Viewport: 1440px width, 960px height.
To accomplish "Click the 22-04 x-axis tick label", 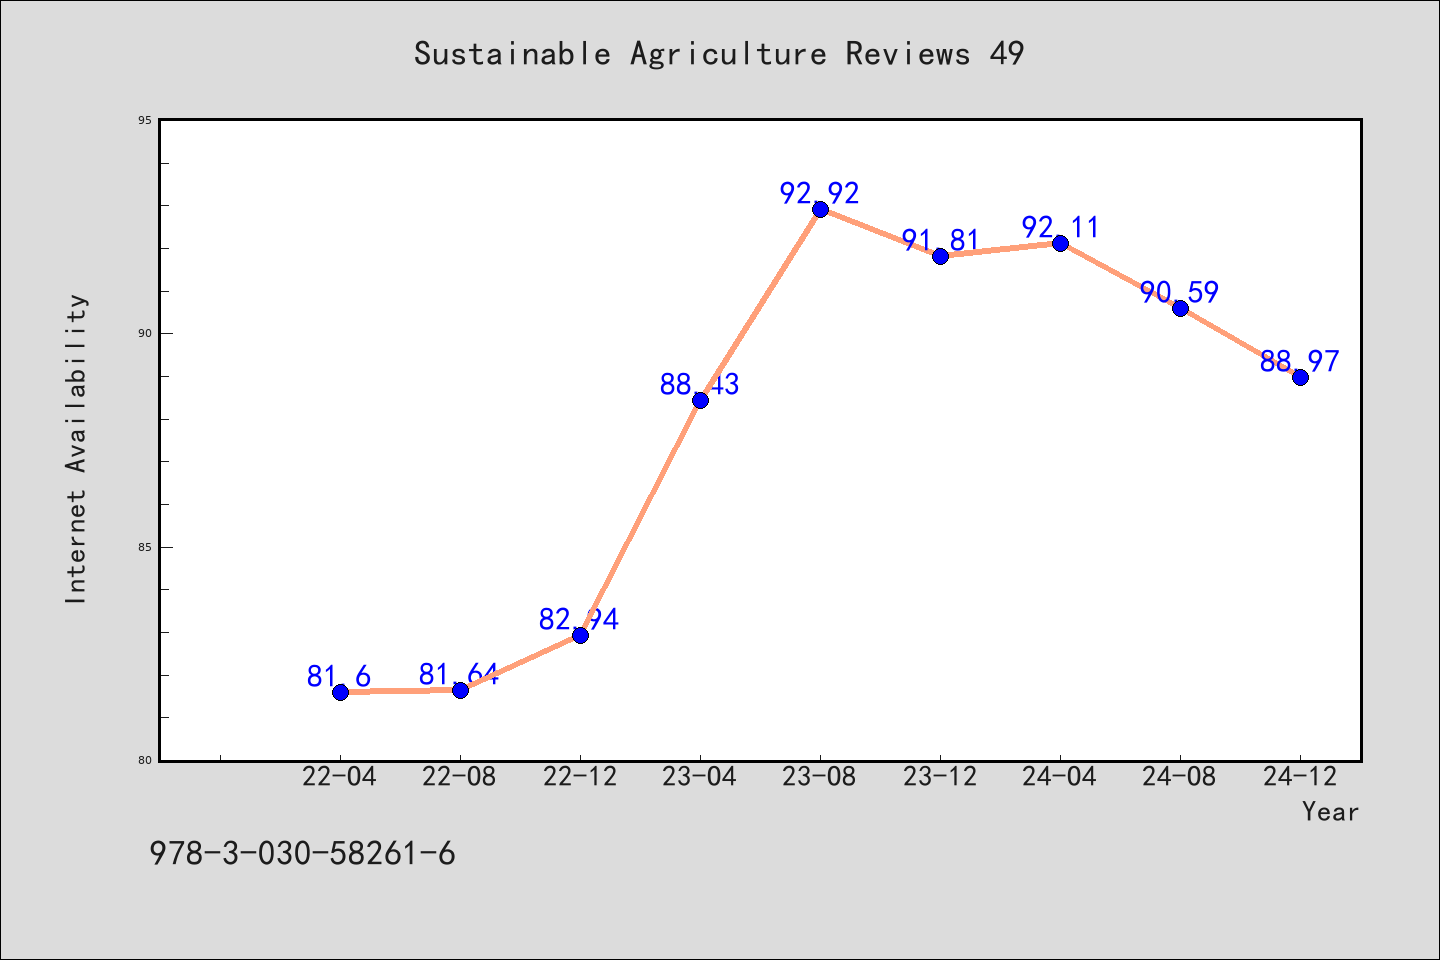I will point(340,777).
